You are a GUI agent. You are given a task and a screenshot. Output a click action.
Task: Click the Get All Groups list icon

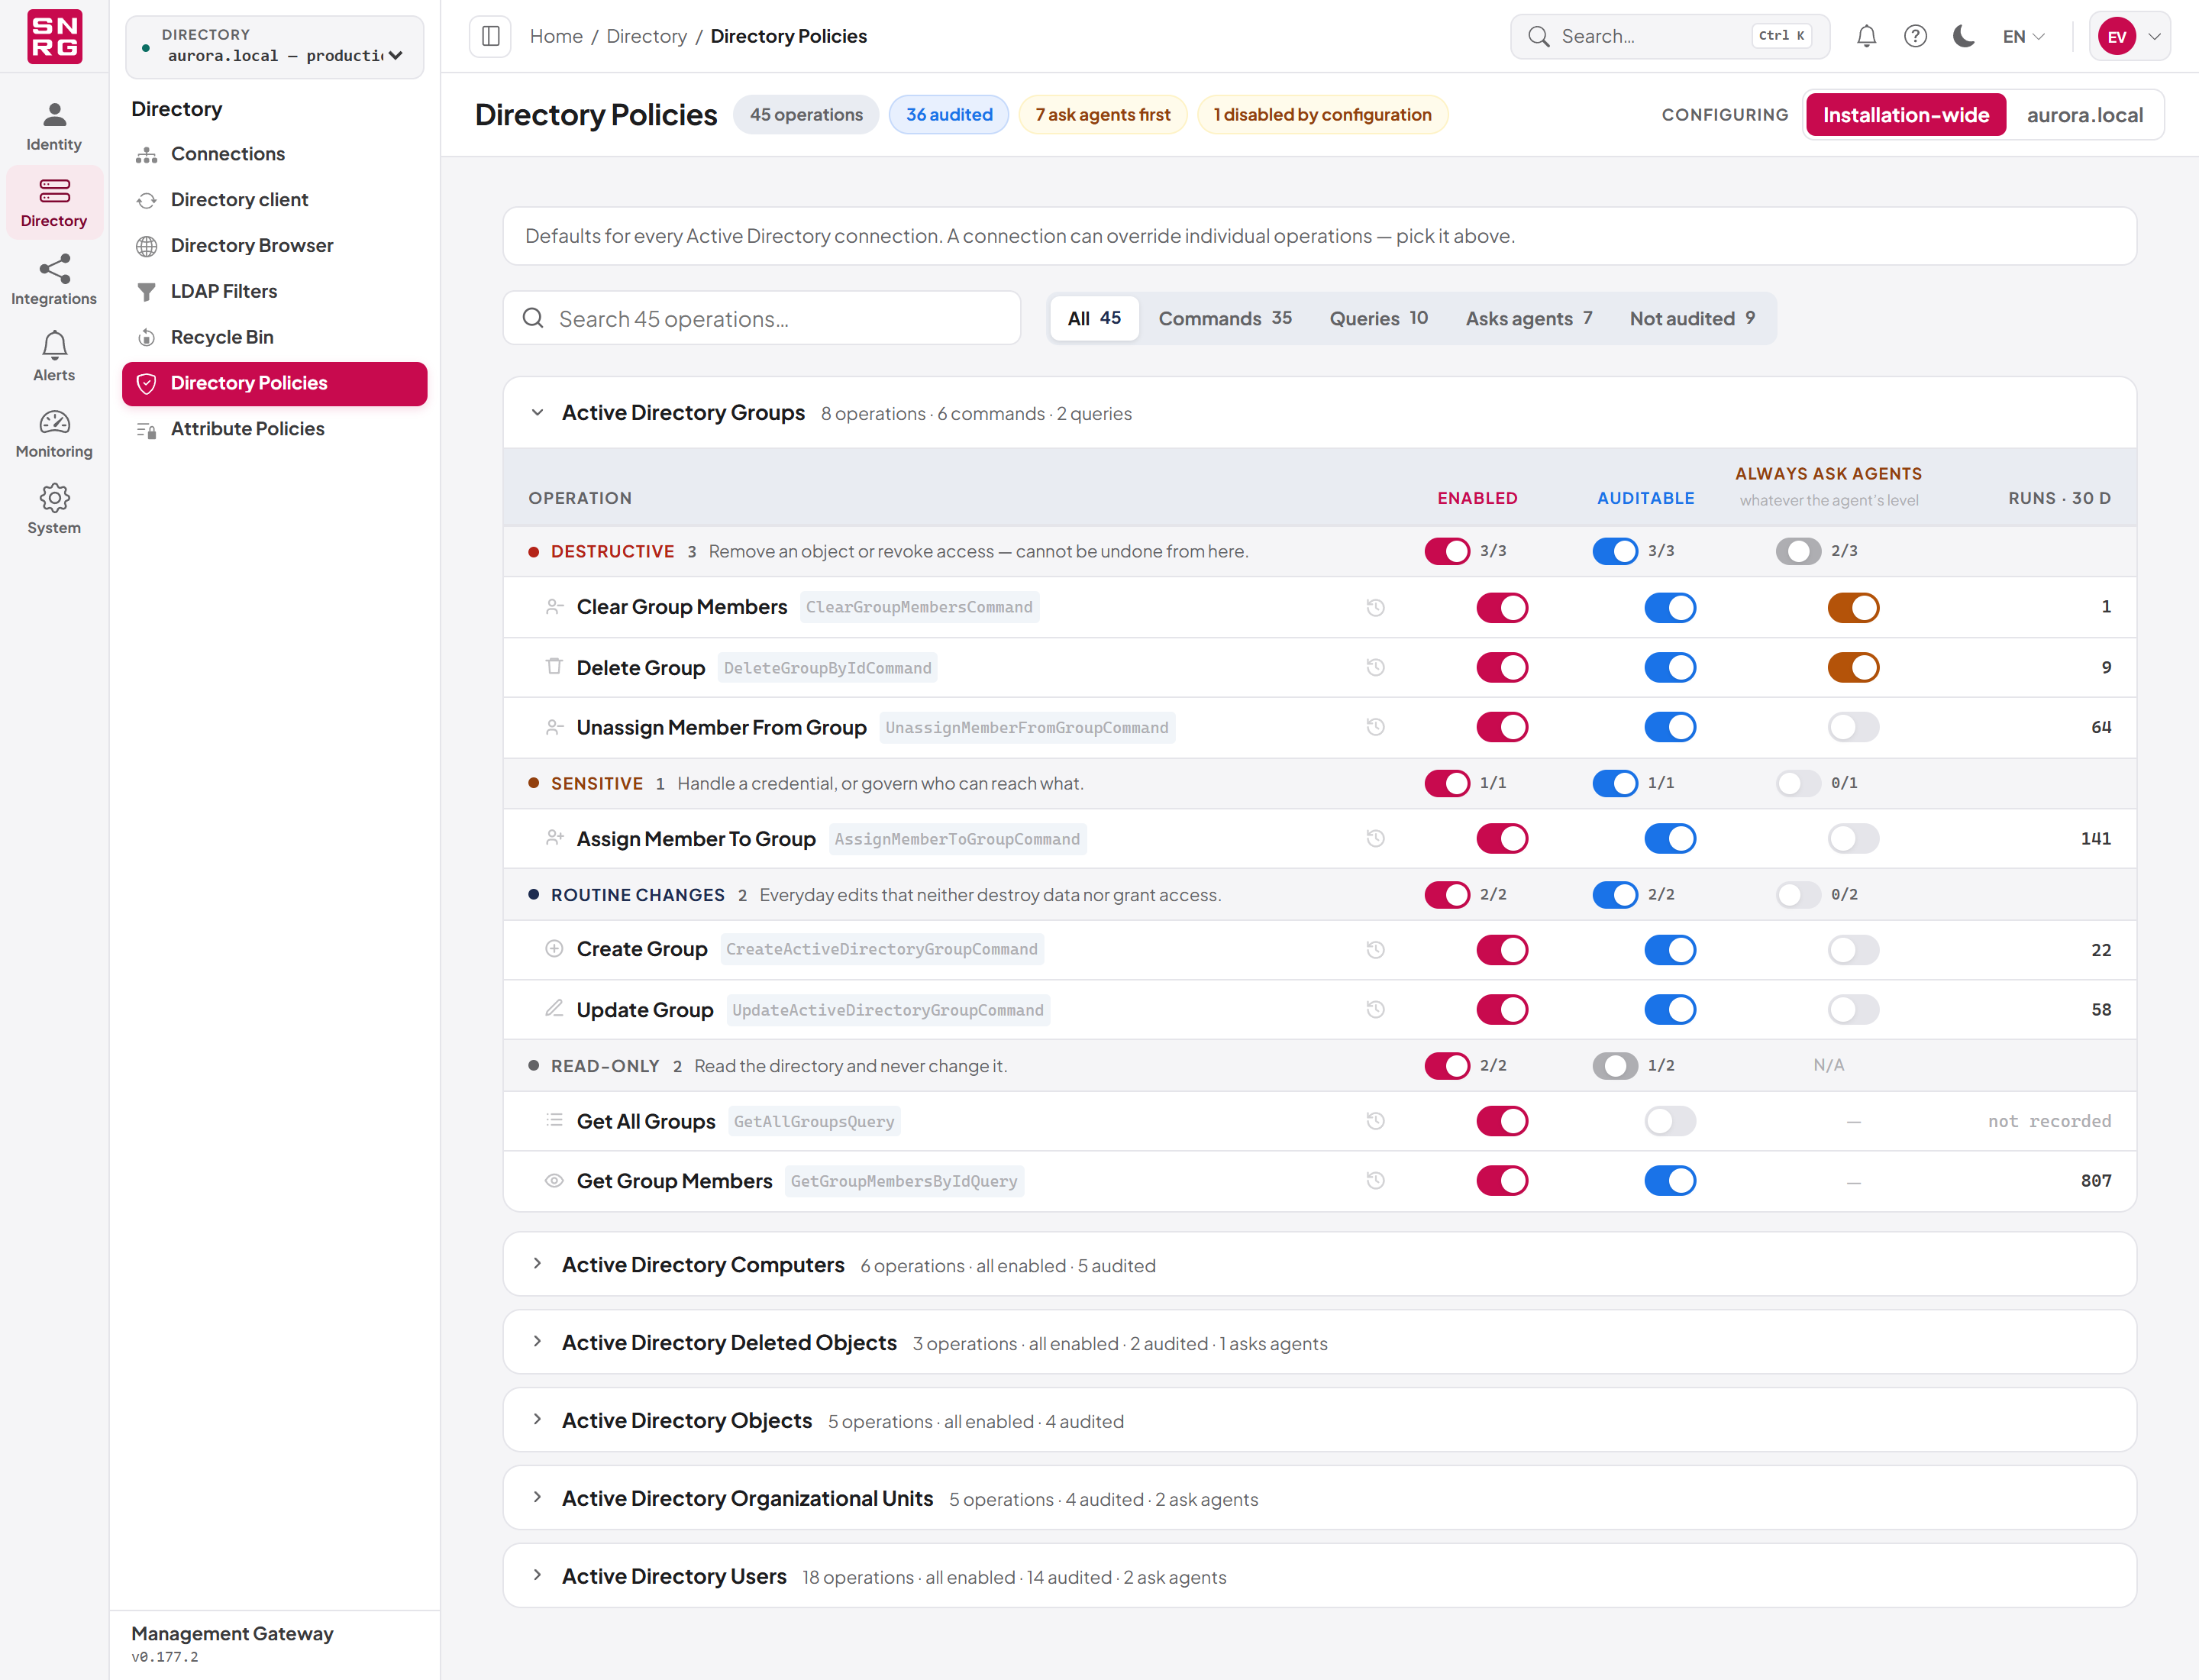pyautogui.click(x=554, y=1120)
